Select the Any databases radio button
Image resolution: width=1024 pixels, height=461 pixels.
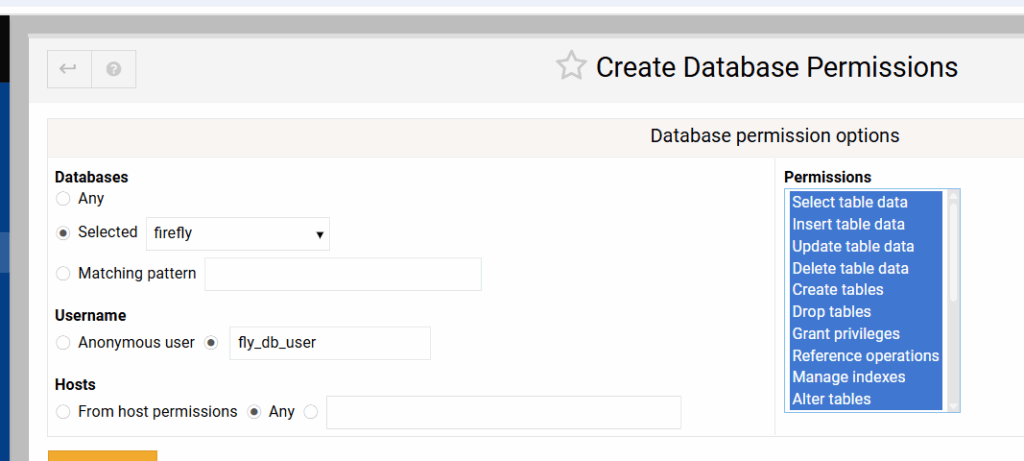coord(64,199)
